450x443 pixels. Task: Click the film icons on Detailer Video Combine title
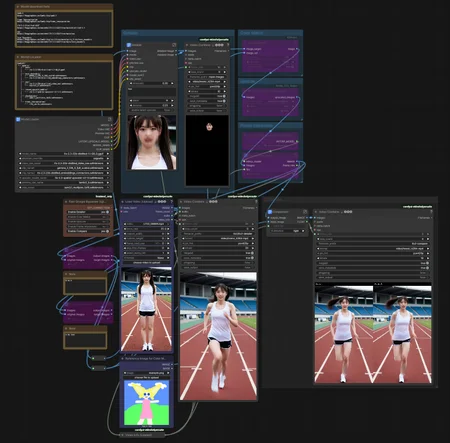click(x=219, y=45)
